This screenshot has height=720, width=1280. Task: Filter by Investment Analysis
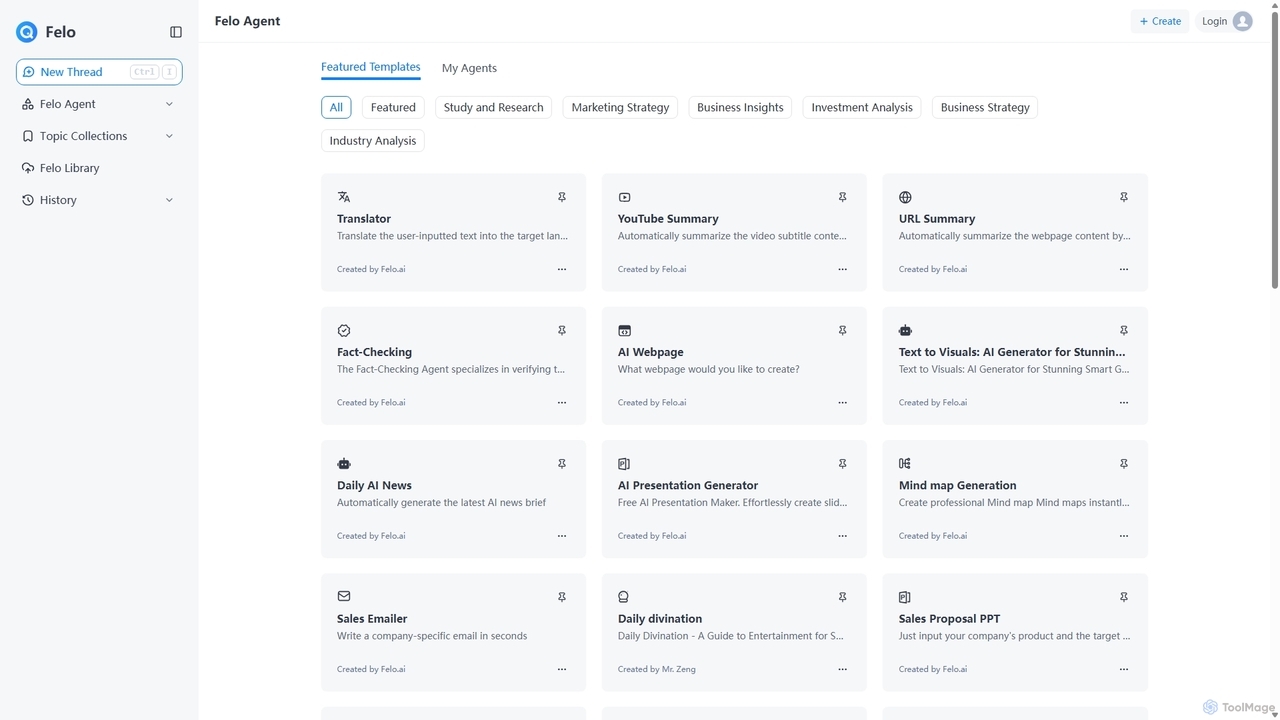[x=862, y=107]
